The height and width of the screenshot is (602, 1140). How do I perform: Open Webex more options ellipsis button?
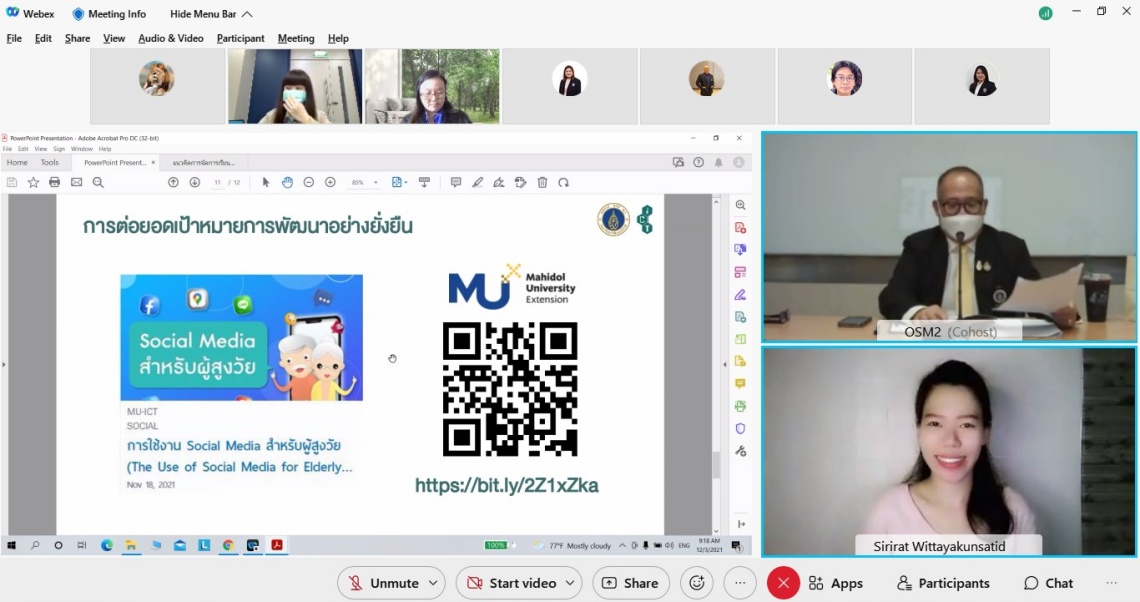click(740, 583)
